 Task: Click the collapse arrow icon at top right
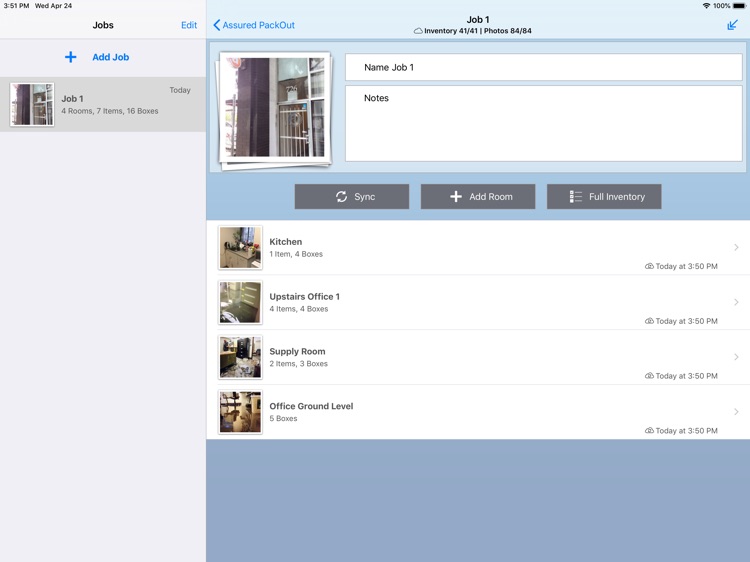click(732, 25)
